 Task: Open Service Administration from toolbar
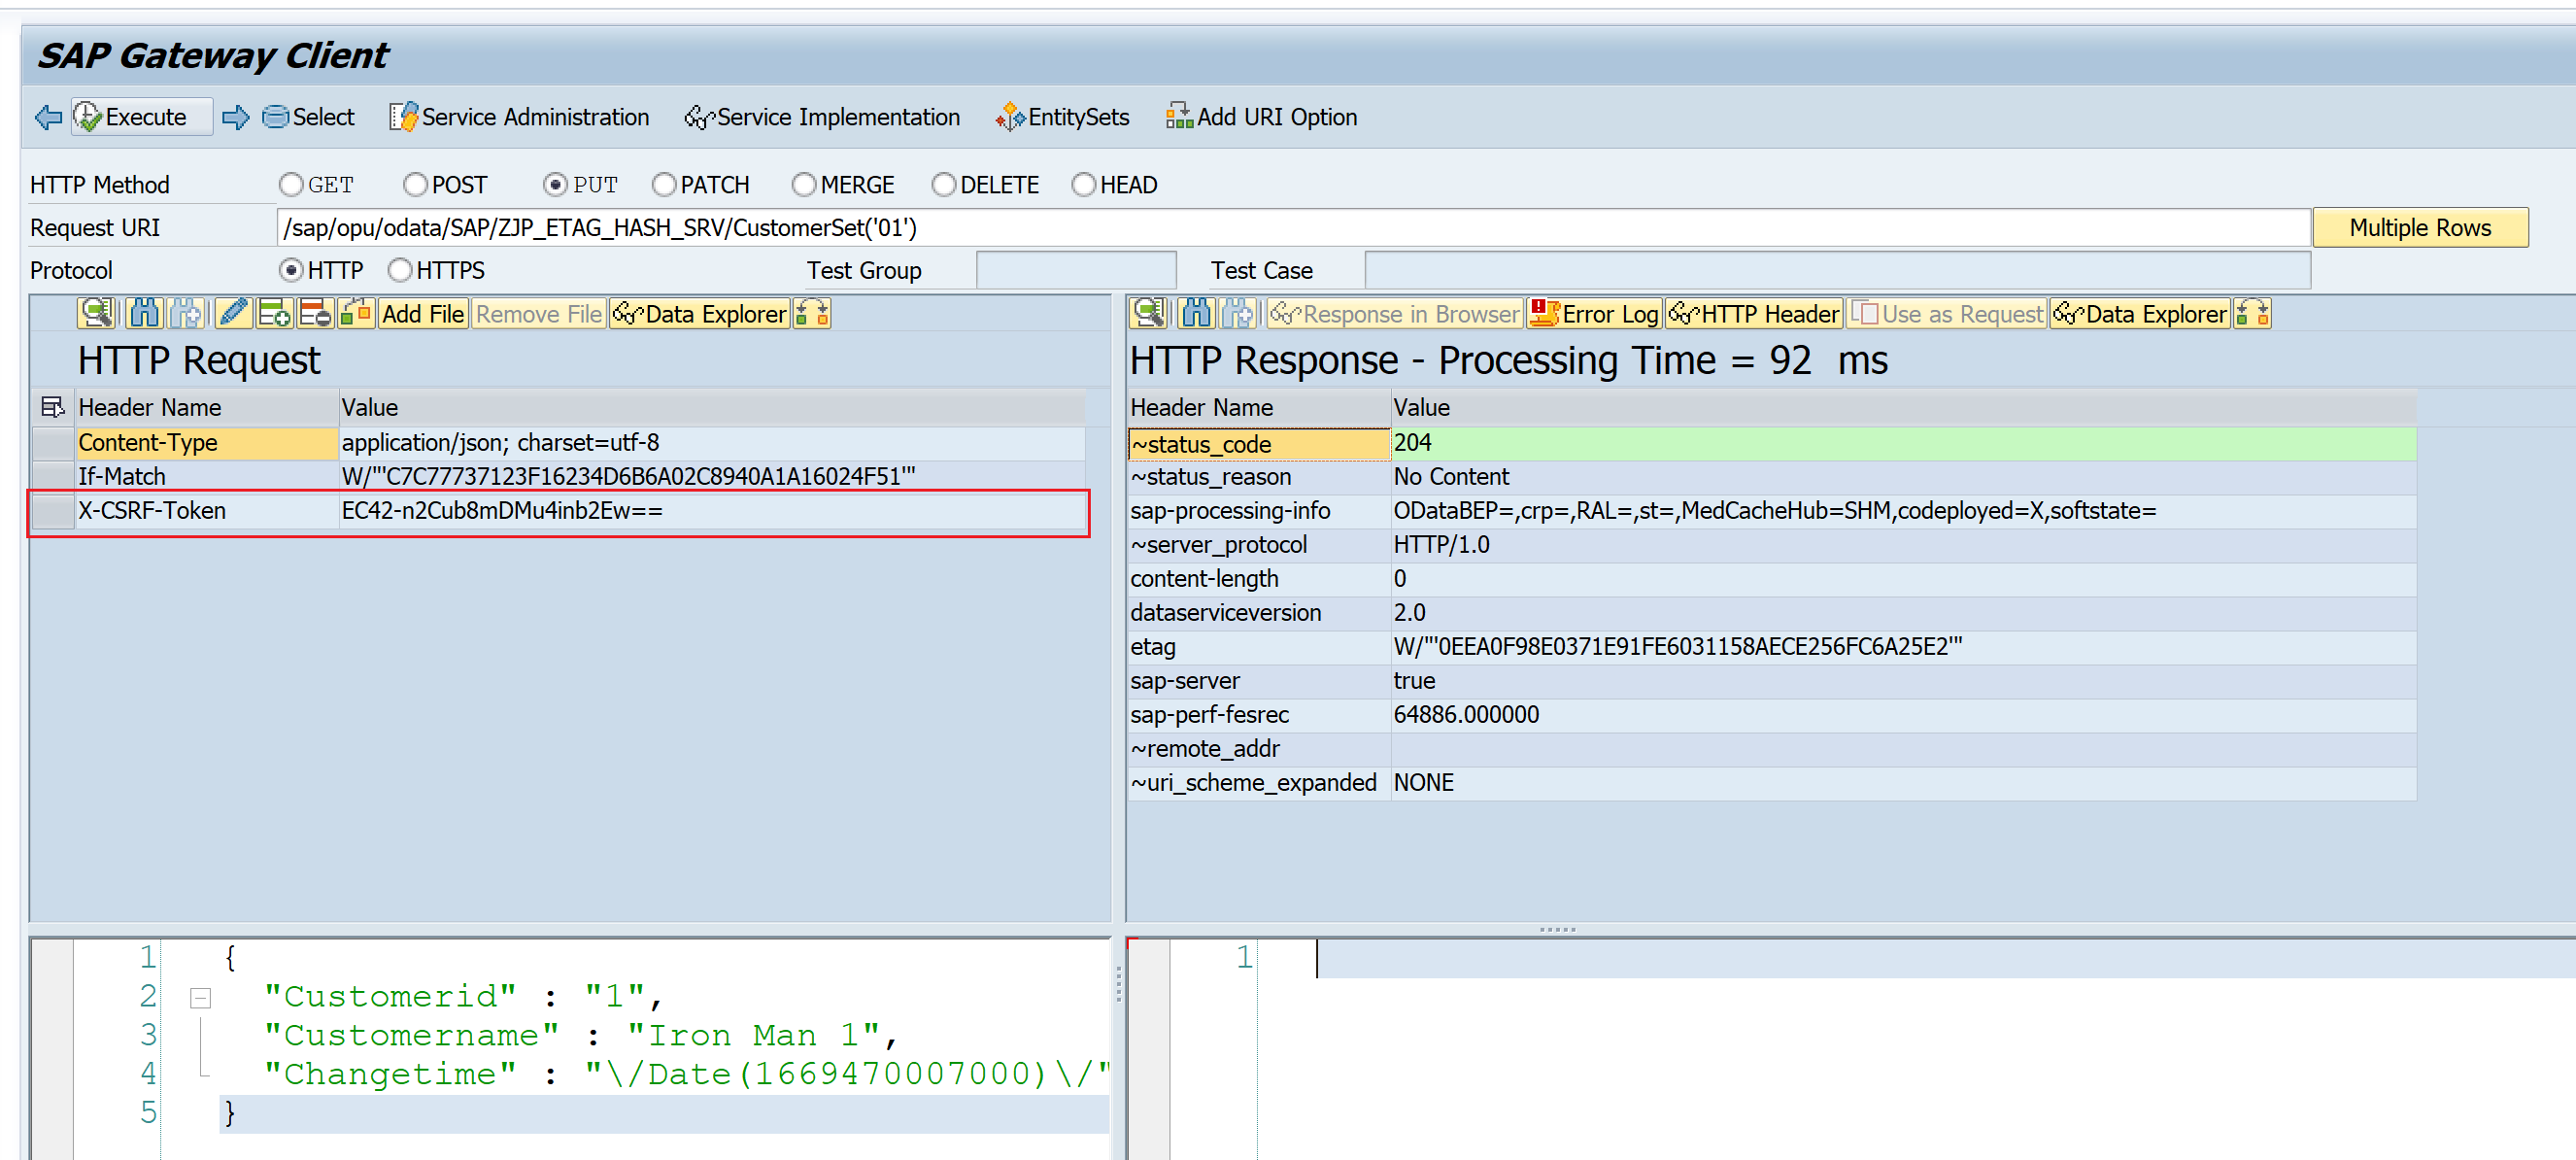click(519, 118)
